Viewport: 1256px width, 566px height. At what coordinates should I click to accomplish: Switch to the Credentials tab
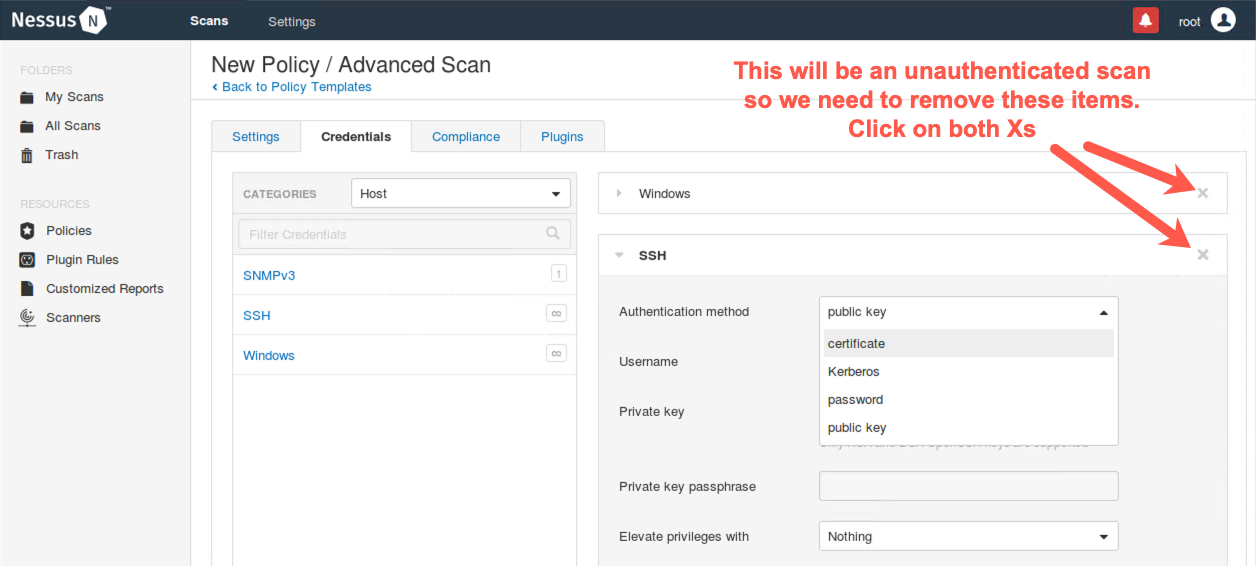[356, 136]
